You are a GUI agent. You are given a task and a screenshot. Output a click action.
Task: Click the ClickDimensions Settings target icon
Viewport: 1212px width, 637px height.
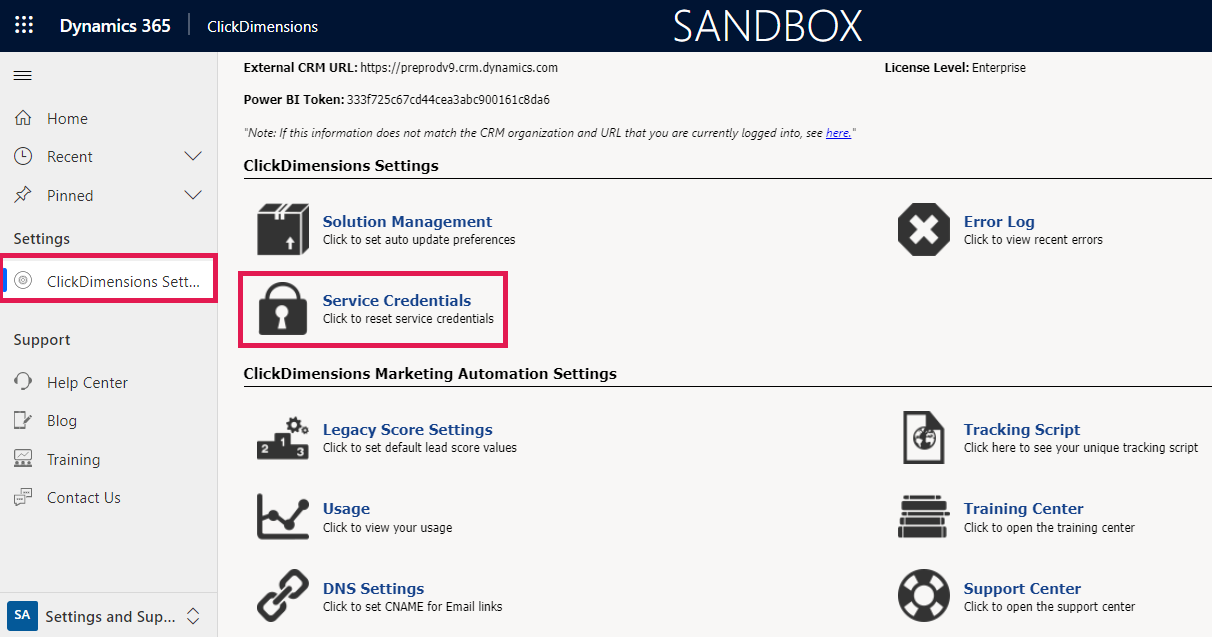pos(23,281)
